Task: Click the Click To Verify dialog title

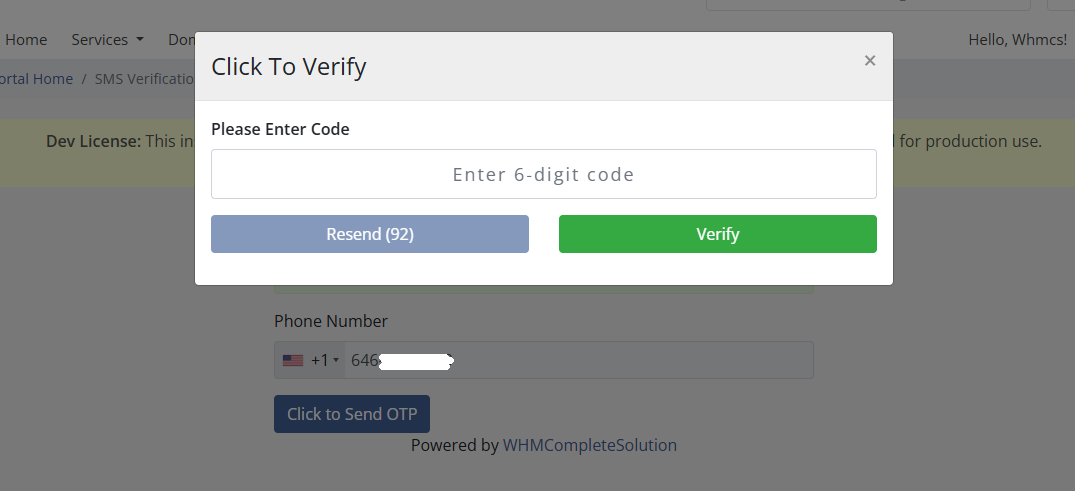Action: pos(289,67)
